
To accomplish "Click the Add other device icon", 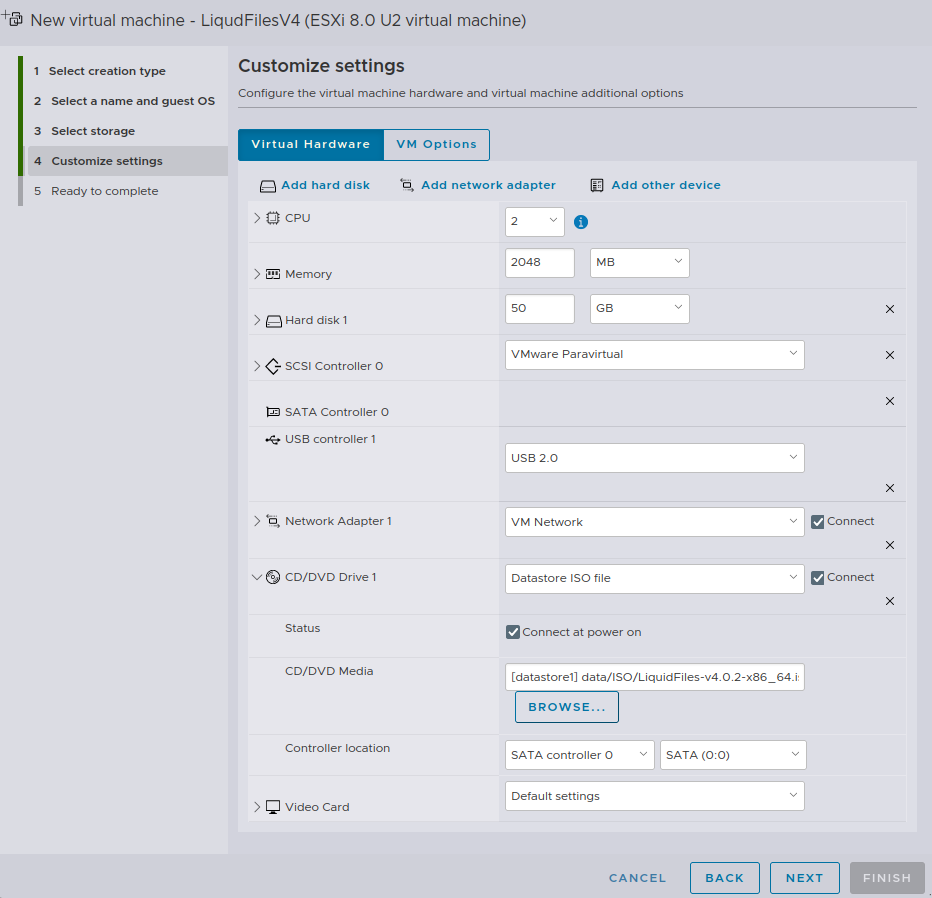I will click(596, 185).
